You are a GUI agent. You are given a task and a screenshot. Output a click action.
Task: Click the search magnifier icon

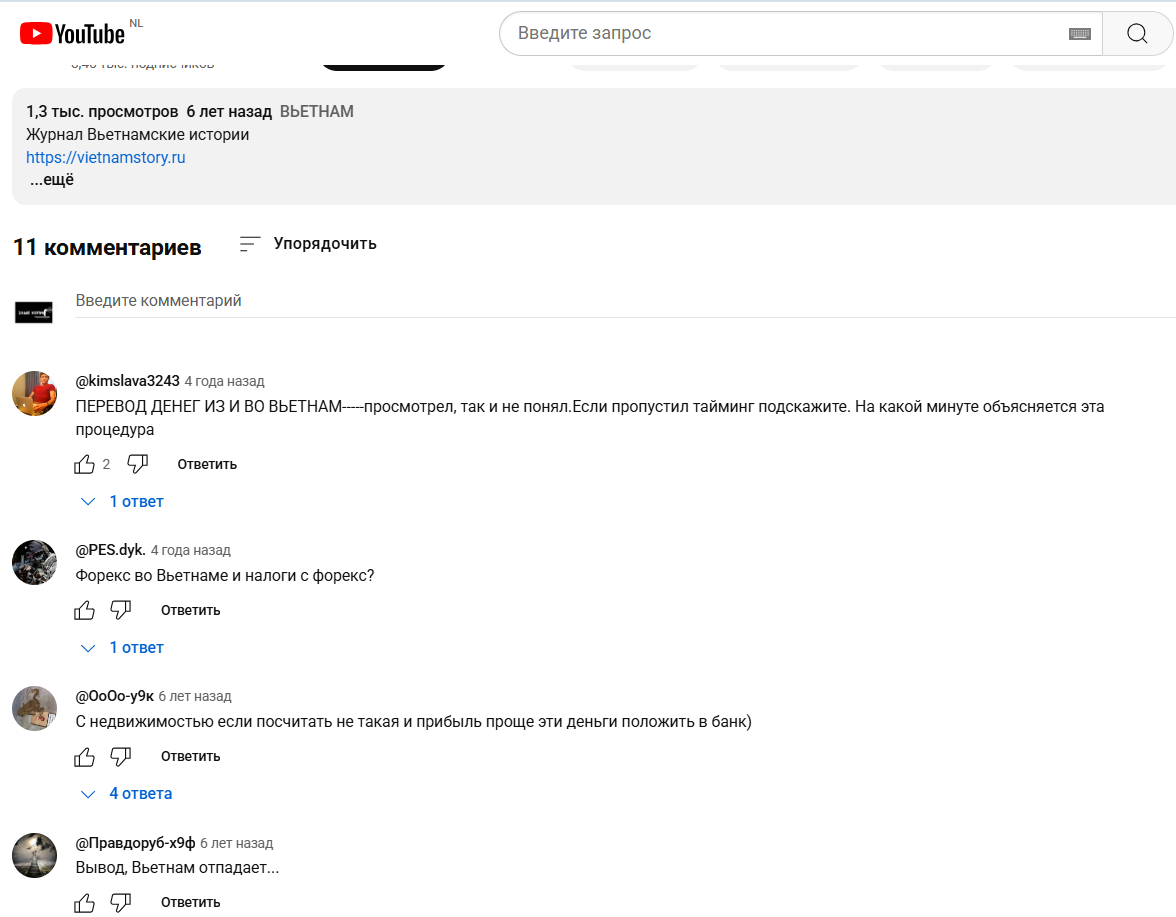point(1136,33)
